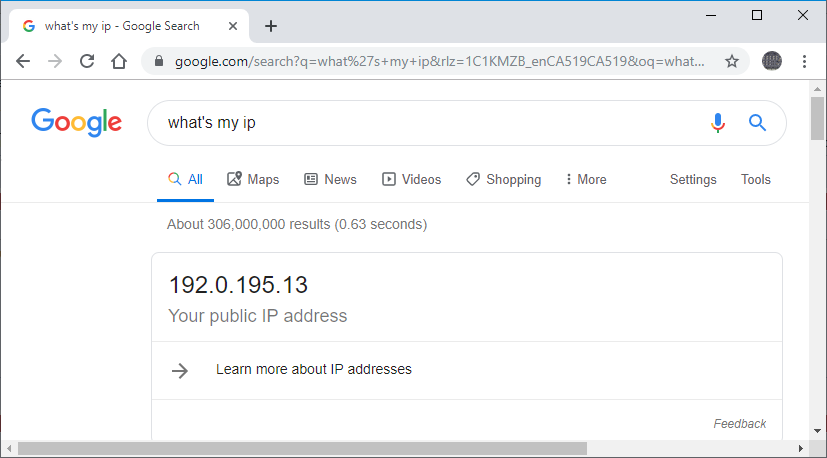Click the horizontal scrollbar left arrow

tap(9, 449)
